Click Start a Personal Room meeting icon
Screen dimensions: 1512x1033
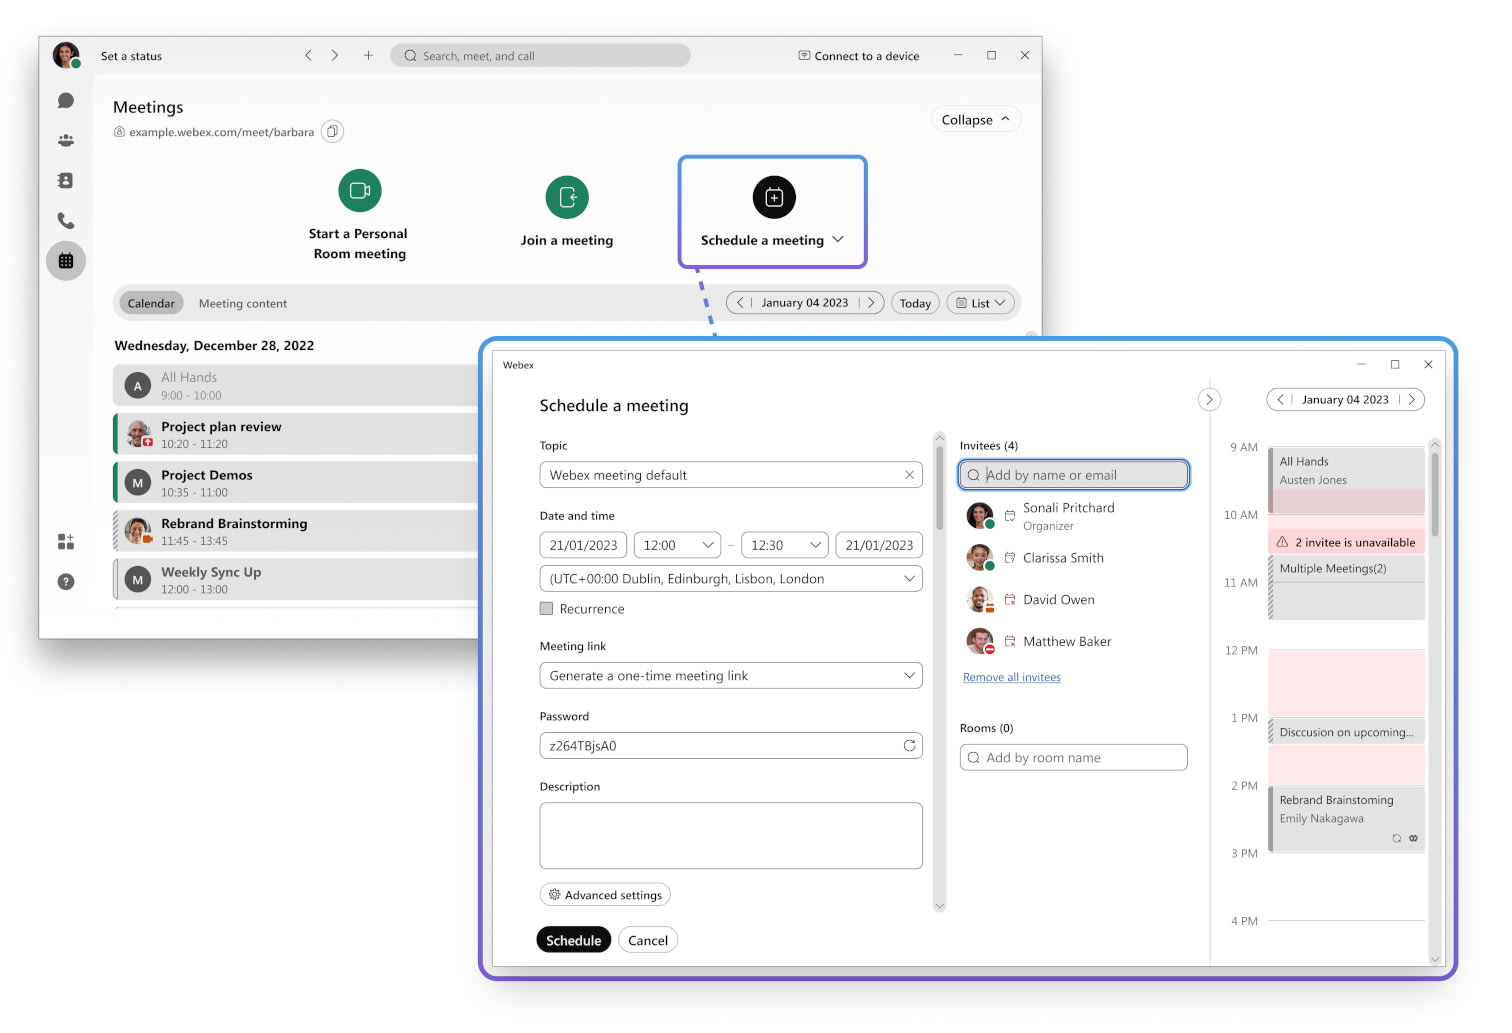[360, 191]
